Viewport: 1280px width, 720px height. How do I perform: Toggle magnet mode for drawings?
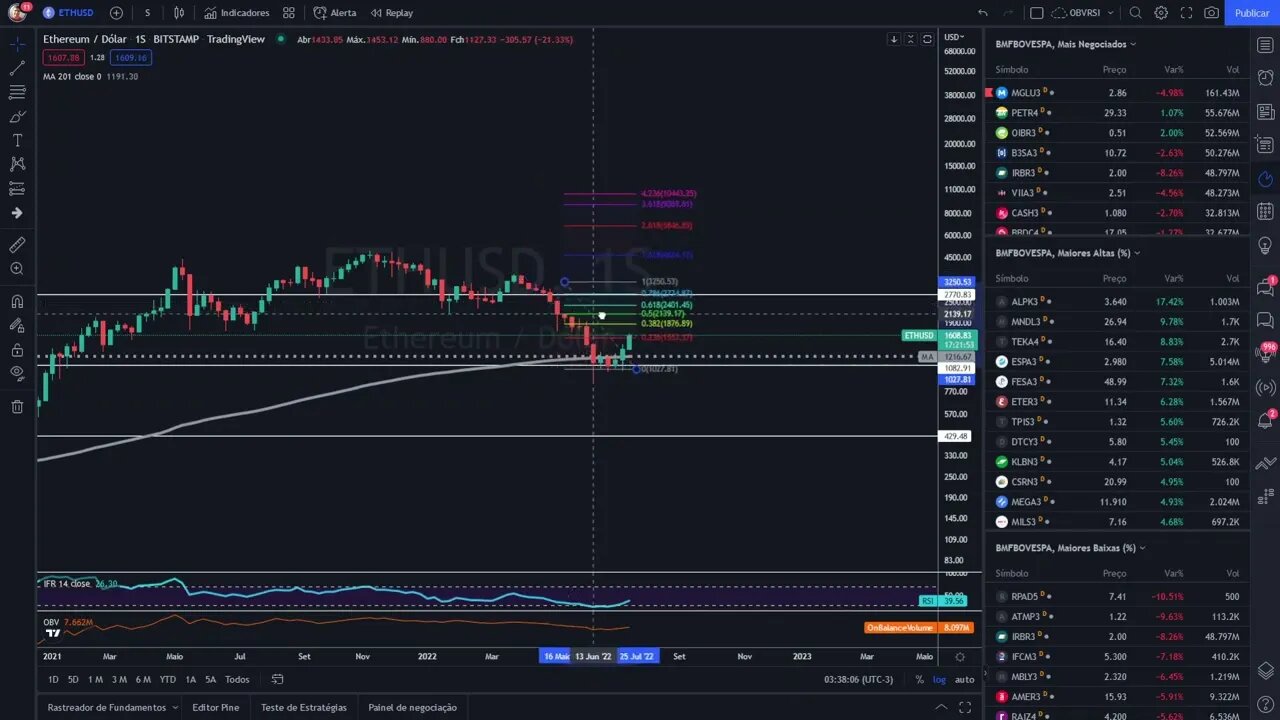click(x=17, y=301)
